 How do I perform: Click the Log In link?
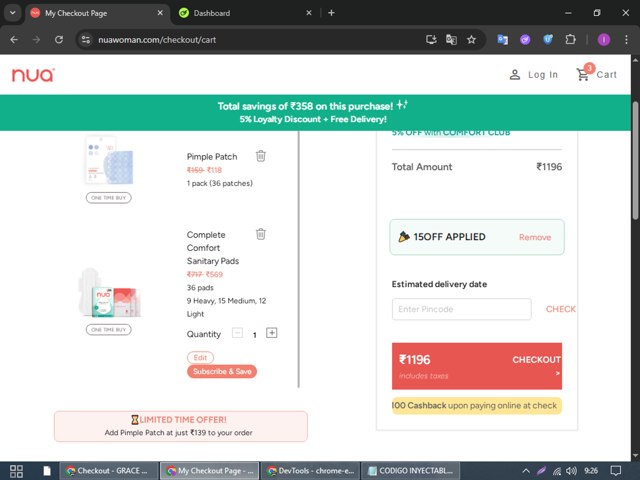point(533,75)
